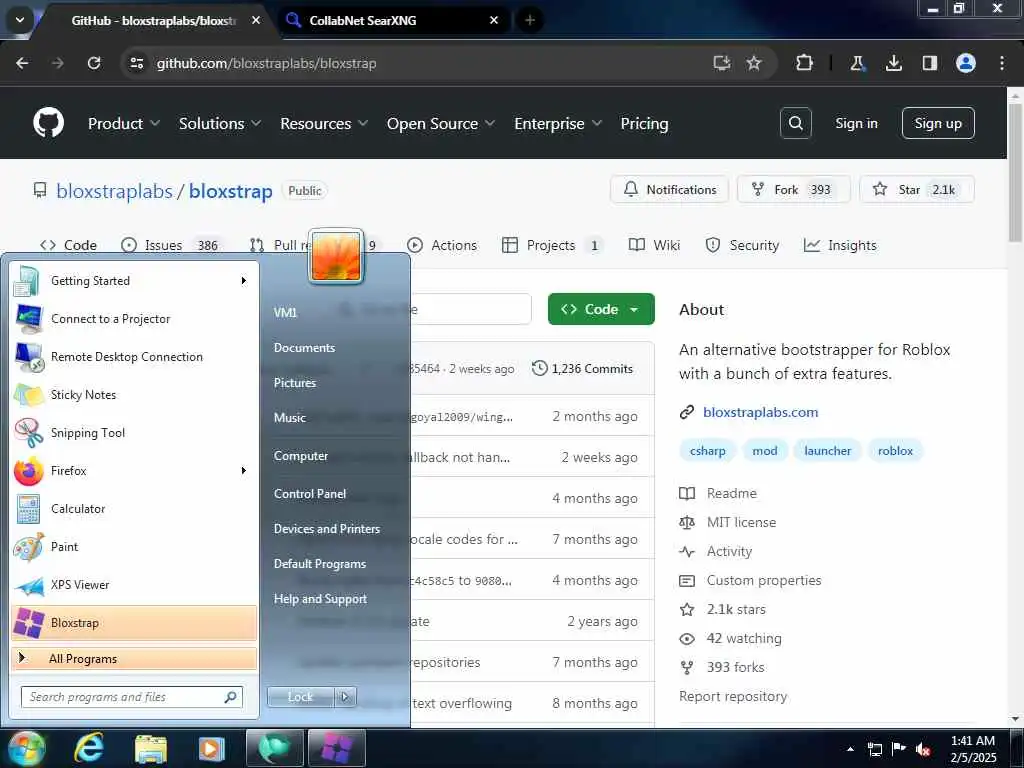Open the Chrome Labs flask icon
The height and width of the screenshot is (768, 1024).
(857, 63)
